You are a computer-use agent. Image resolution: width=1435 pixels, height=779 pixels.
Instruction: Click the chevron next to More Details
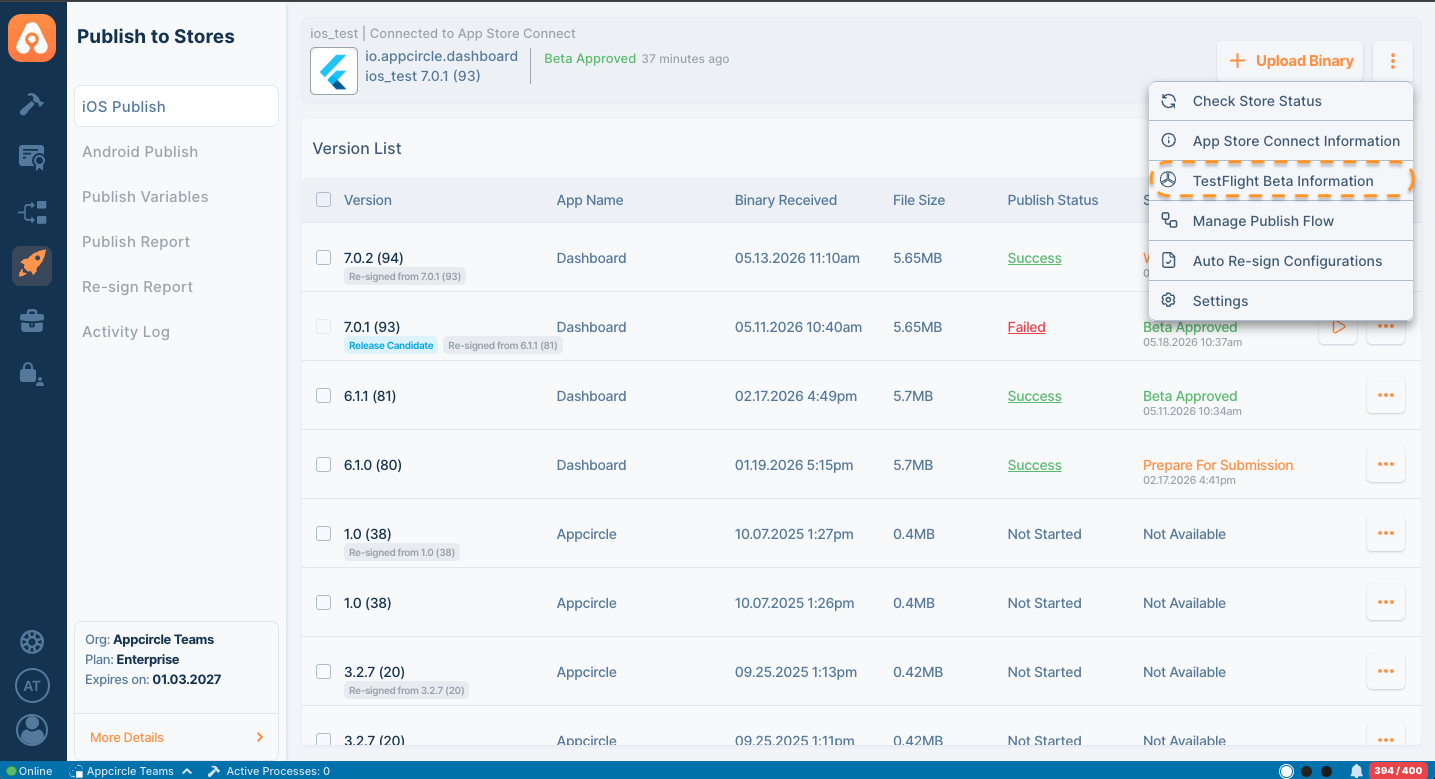(x=260, y=737)
